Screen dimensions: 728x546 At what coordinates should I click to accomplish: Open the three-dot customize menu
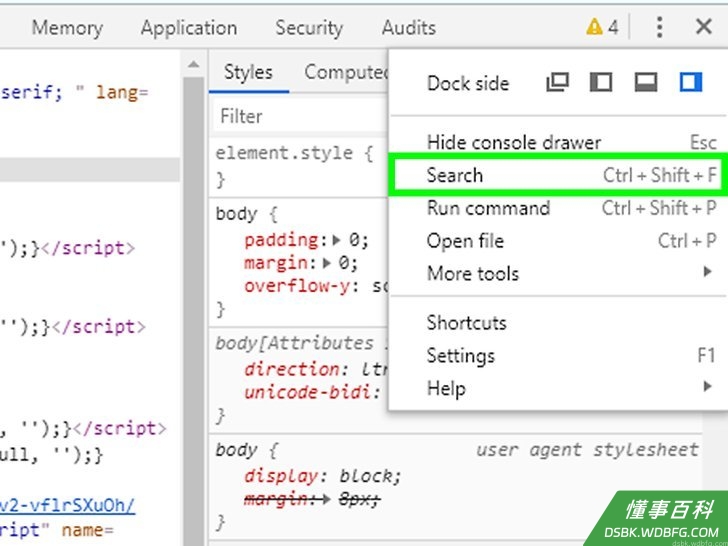point(659,27)
